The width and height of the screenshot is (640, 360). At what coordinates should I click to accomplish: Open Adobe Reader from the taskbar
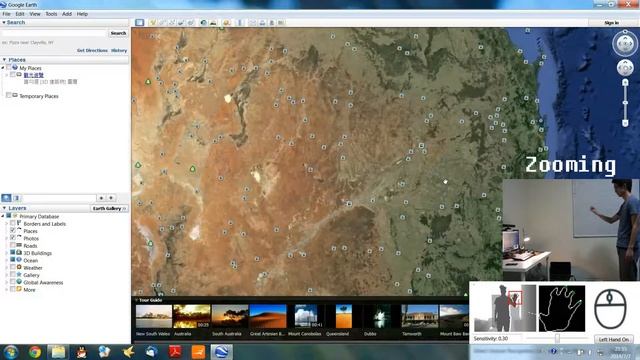(175, 352)
